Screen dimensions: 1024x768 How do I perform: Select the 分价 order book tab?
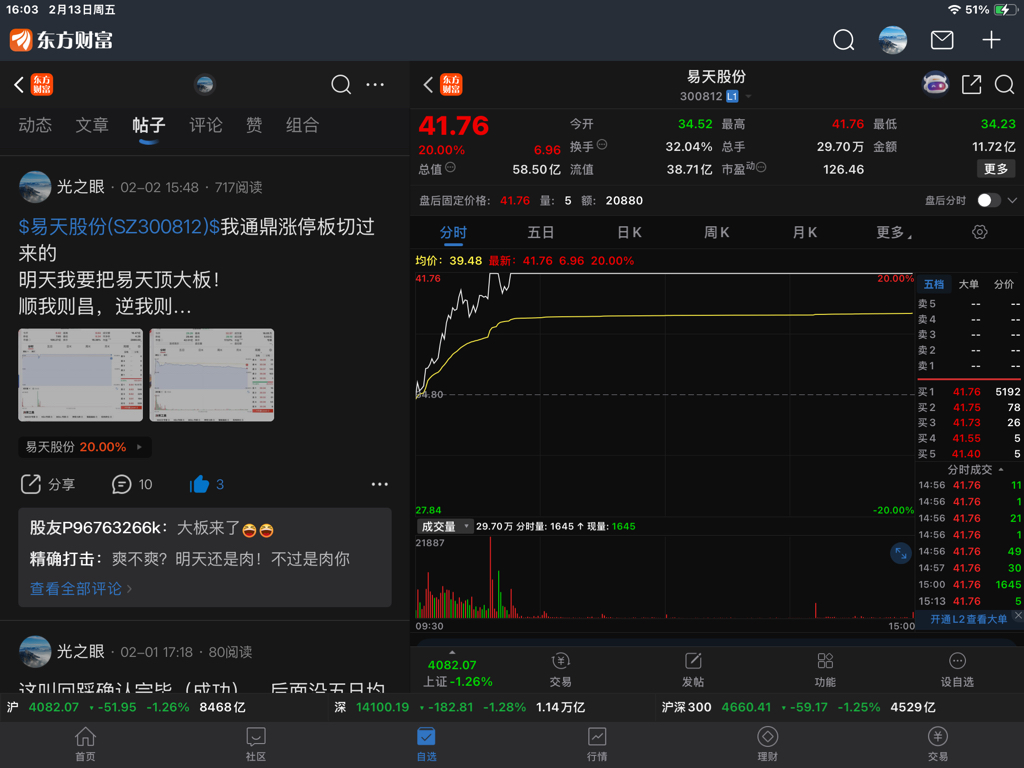pyautogui.click(x=1004, y=284)
